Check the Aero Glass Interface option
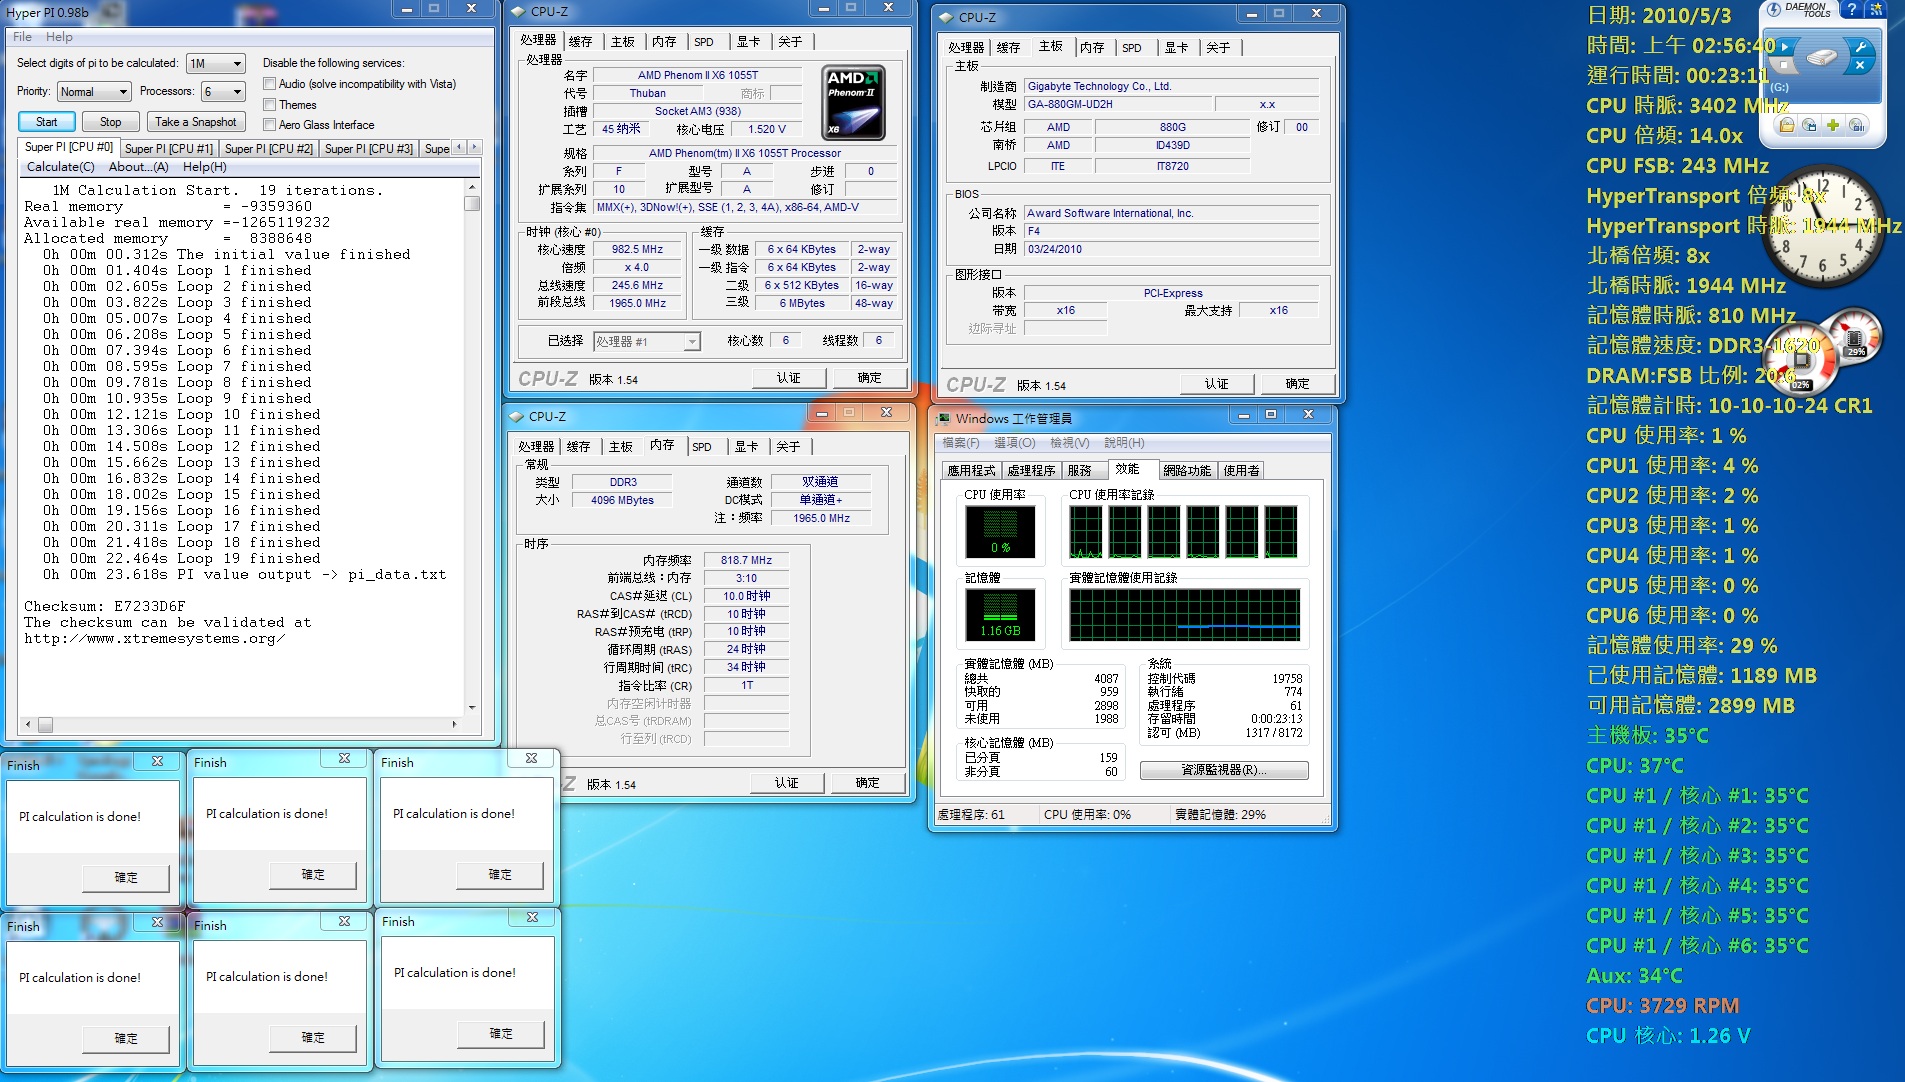 pyautogui.click(x=270, y=125)
